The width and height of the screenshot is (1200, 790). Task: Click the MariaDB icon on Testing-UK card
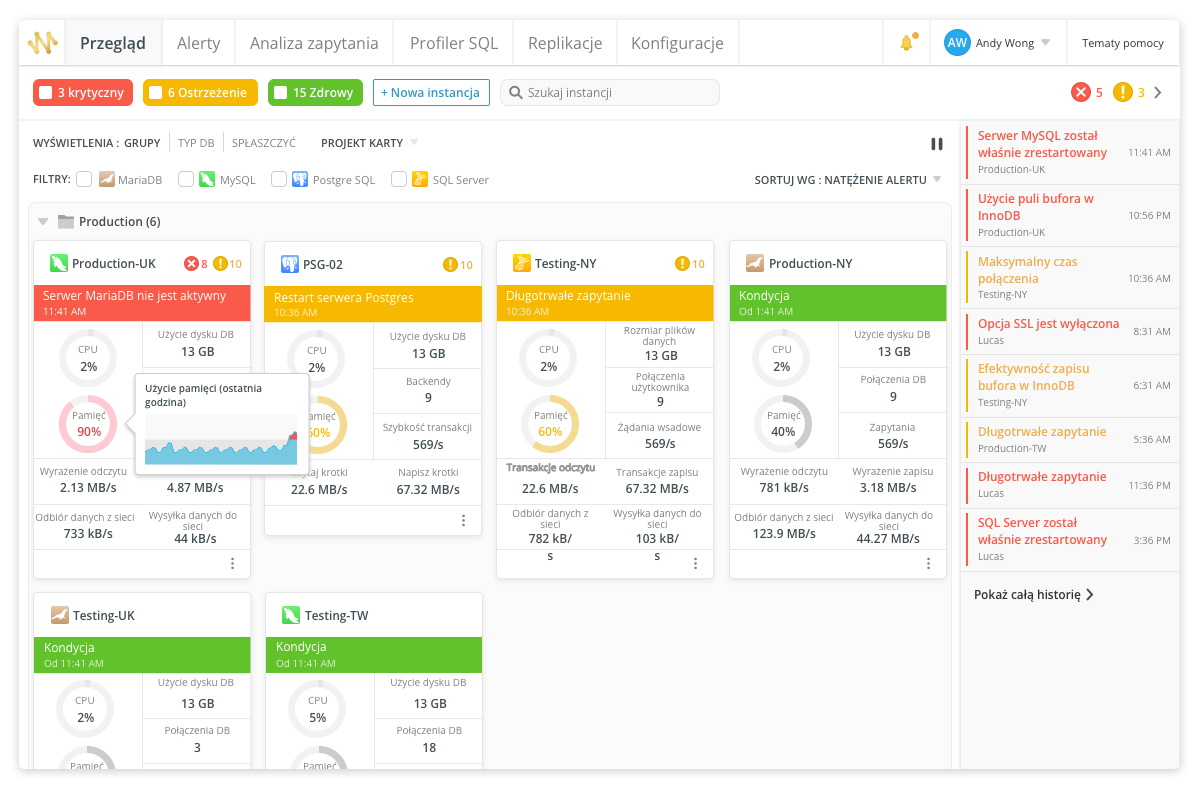pos(59,615)
